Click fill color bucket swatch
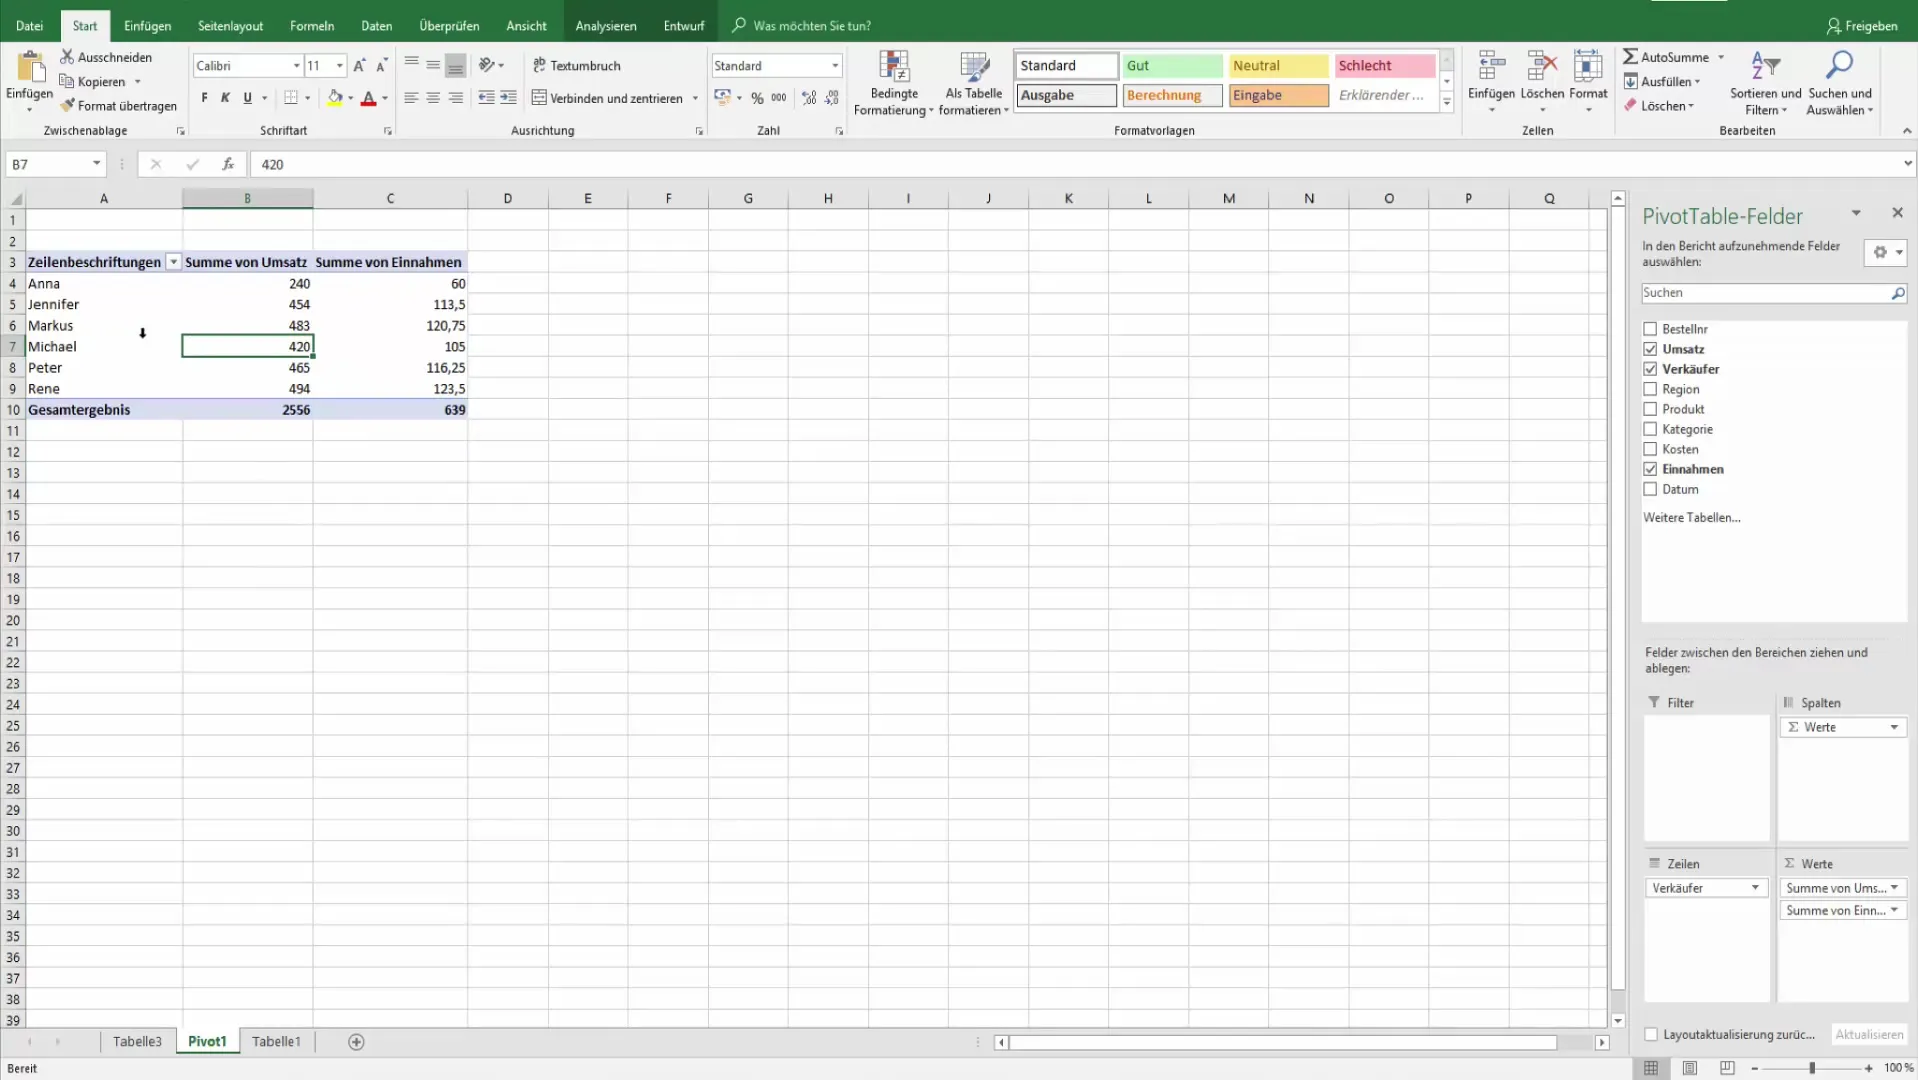Viewport: 1918px width, 1080px height. [x=335, y=98]
